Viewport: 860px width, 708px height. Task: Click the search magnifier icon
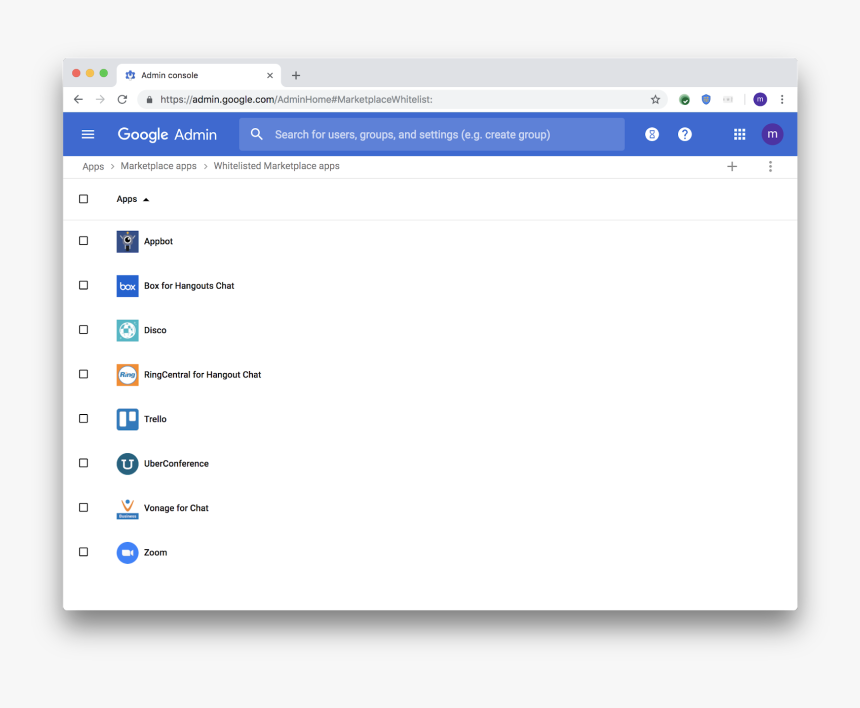tap(256, 134)
